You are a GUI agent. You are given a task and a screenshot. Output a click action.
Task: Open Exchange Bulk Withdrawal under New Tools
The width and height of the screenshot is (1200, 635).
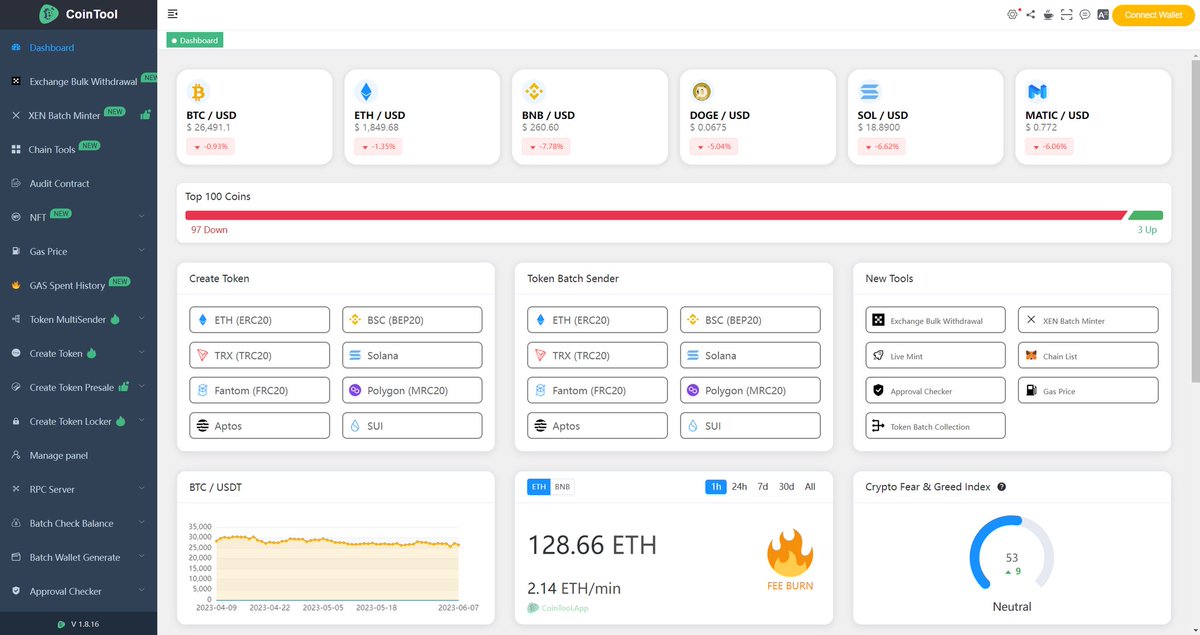935,320
